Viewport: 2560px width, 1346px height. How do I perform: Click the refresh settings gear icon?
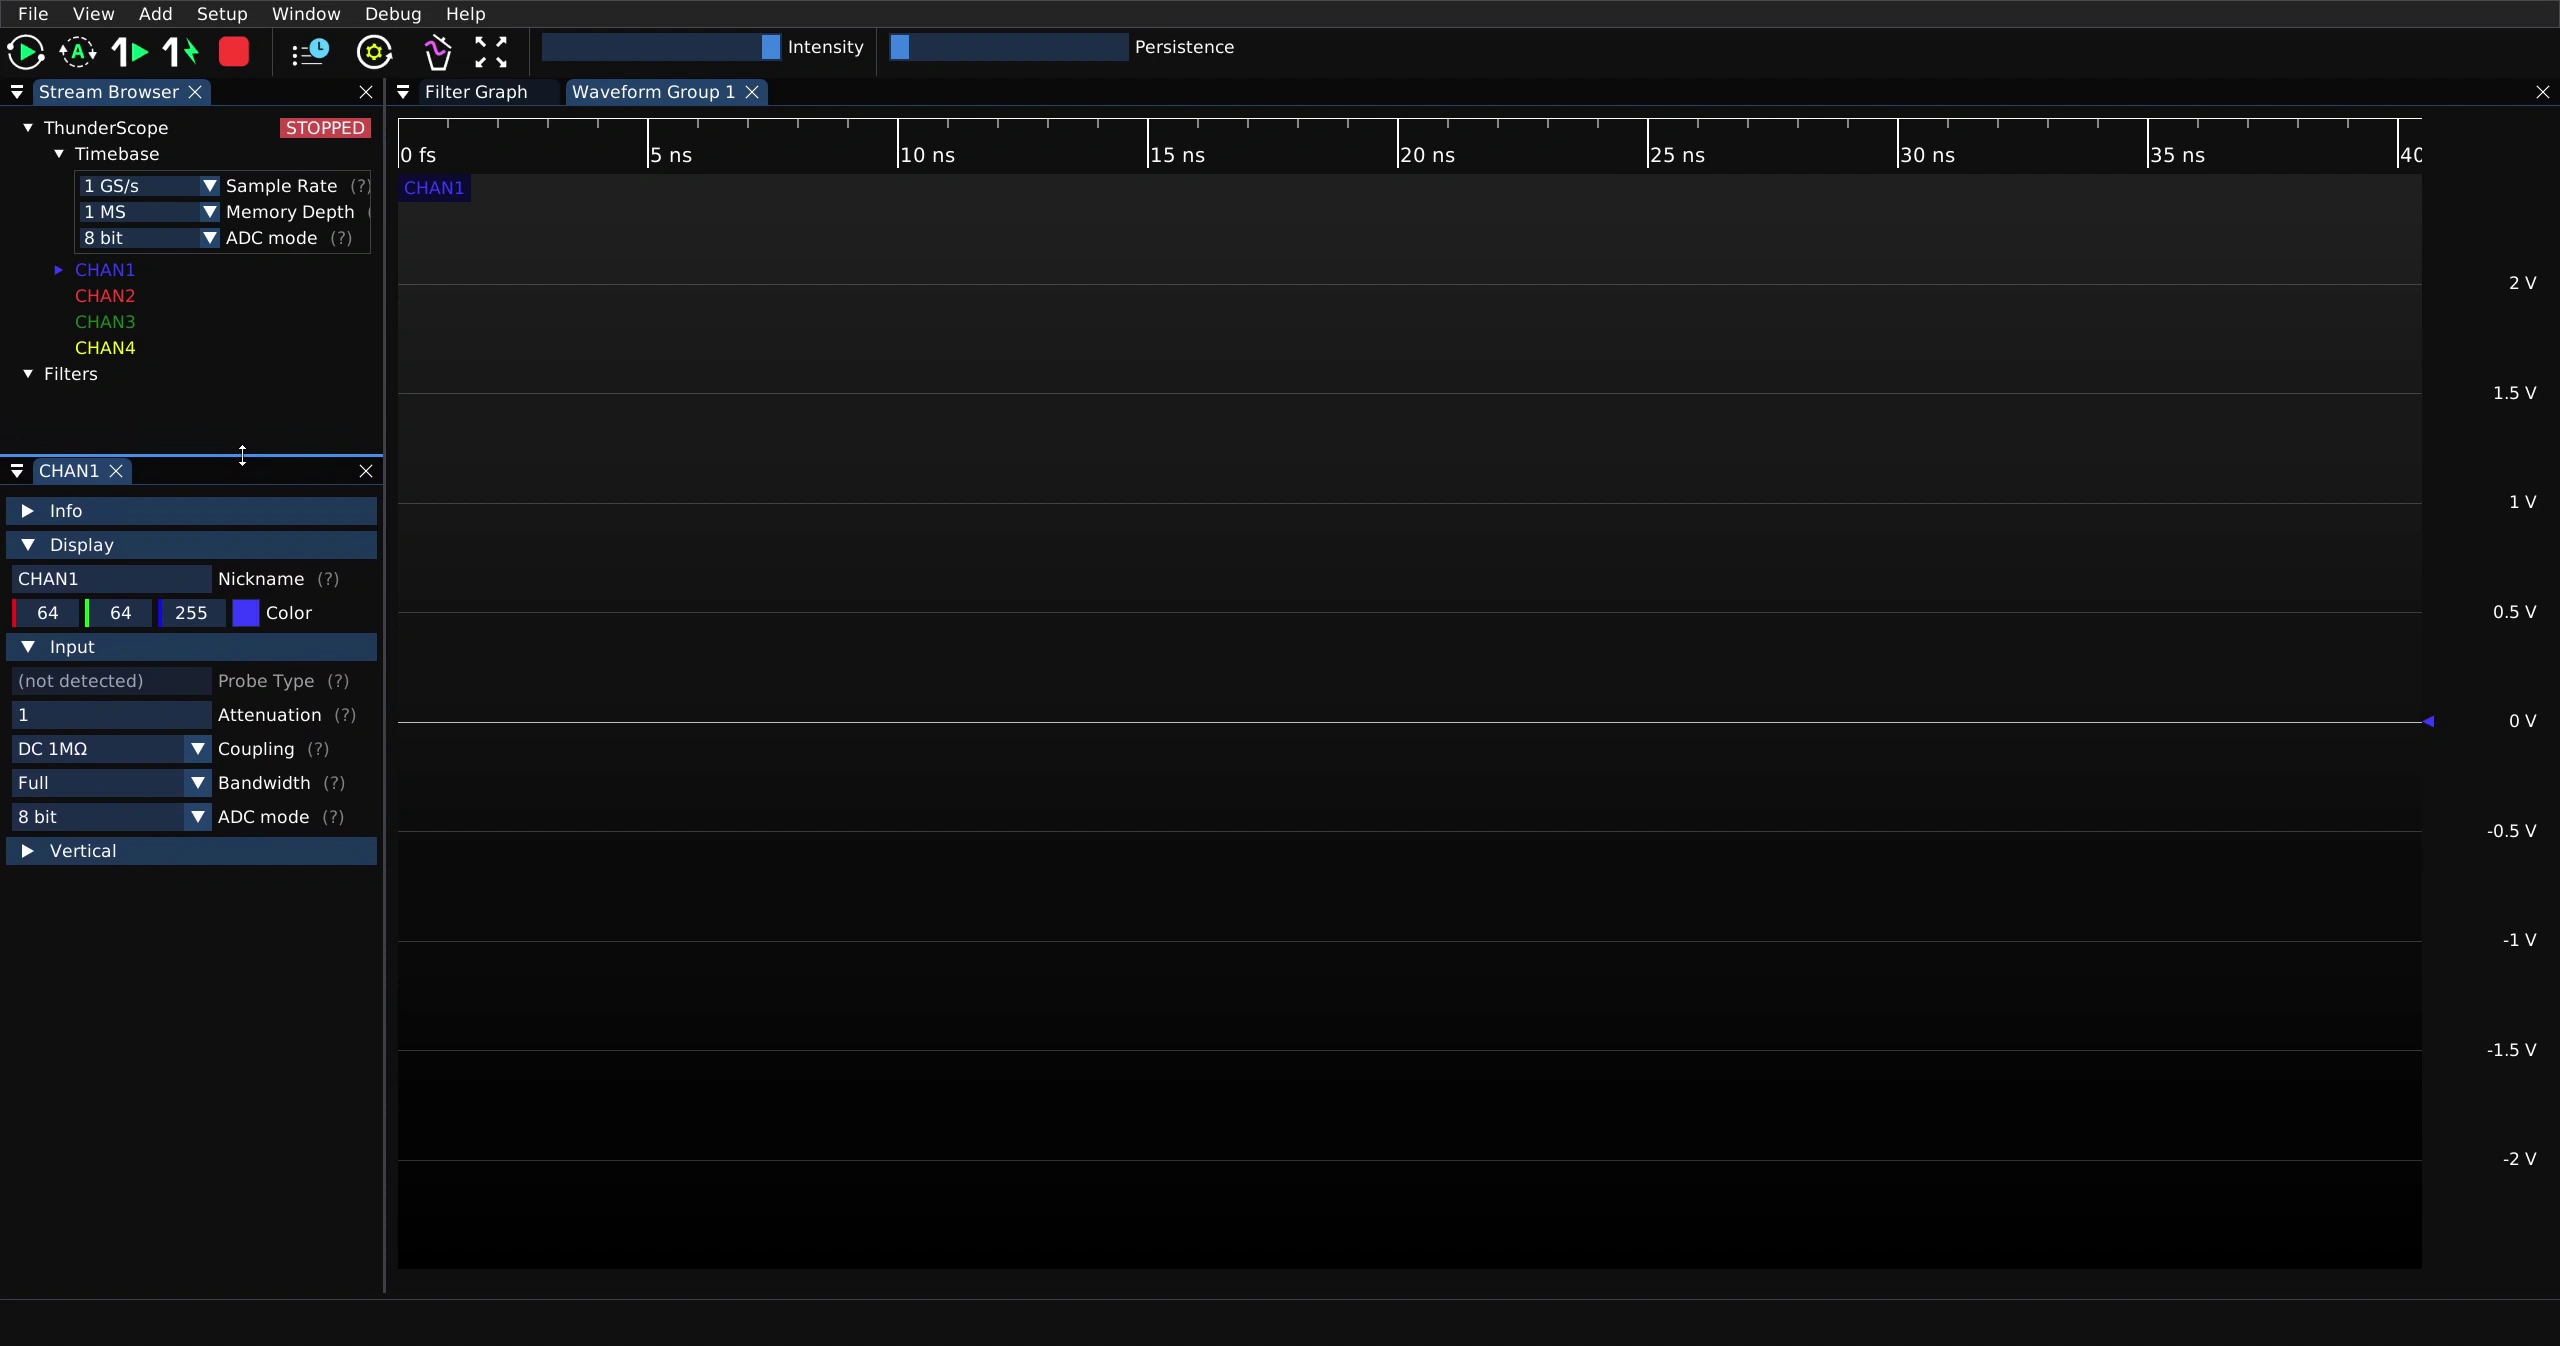(375, 51)
